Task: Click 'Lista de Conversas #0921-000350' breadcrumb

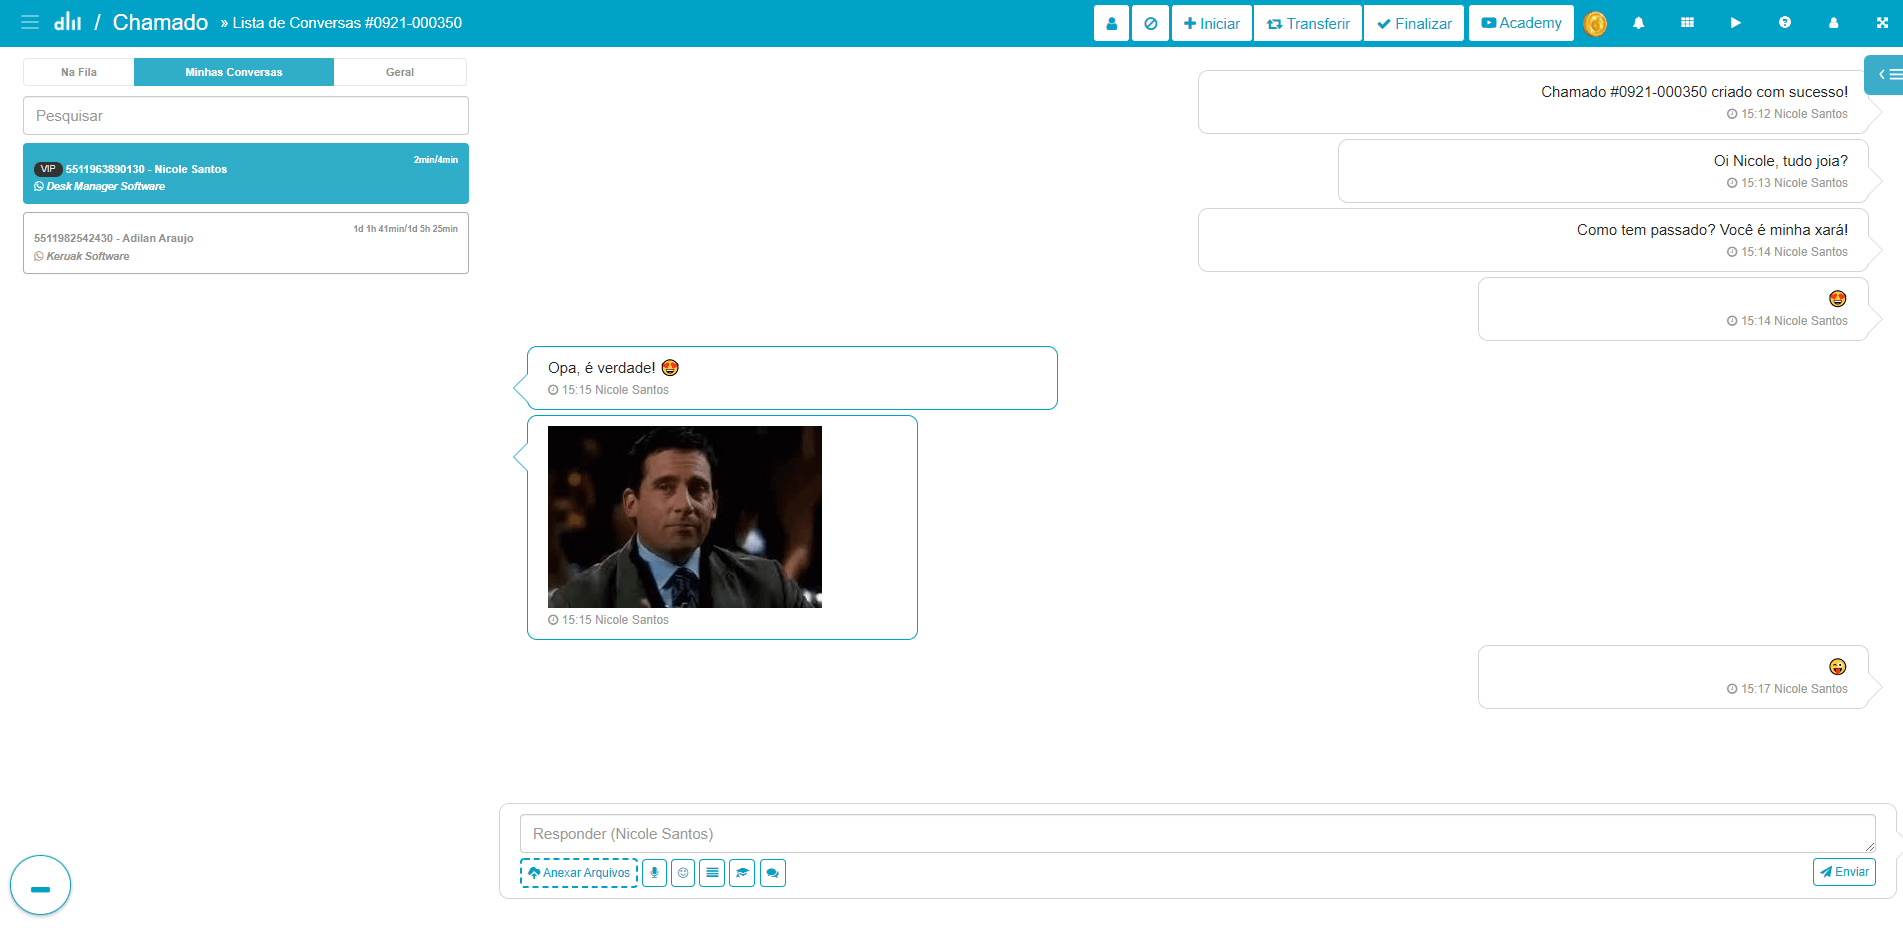Action: tap(347, 23)
